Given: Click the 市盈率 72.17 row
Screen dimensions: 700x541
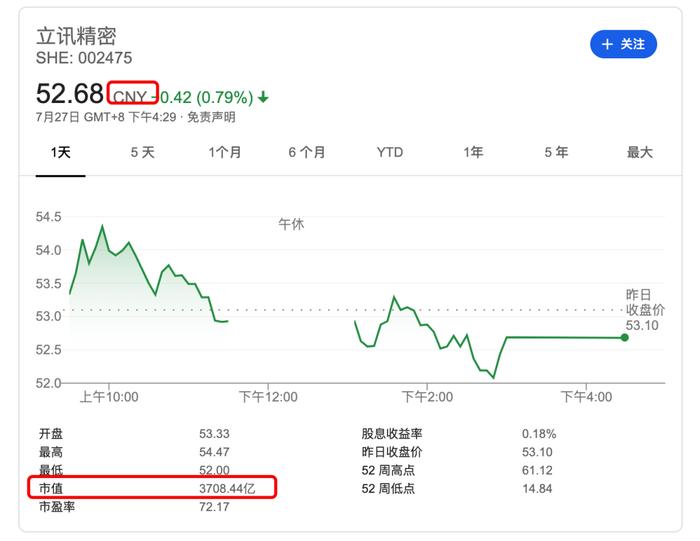Looking at the screenshot, I should click(134, 507).
